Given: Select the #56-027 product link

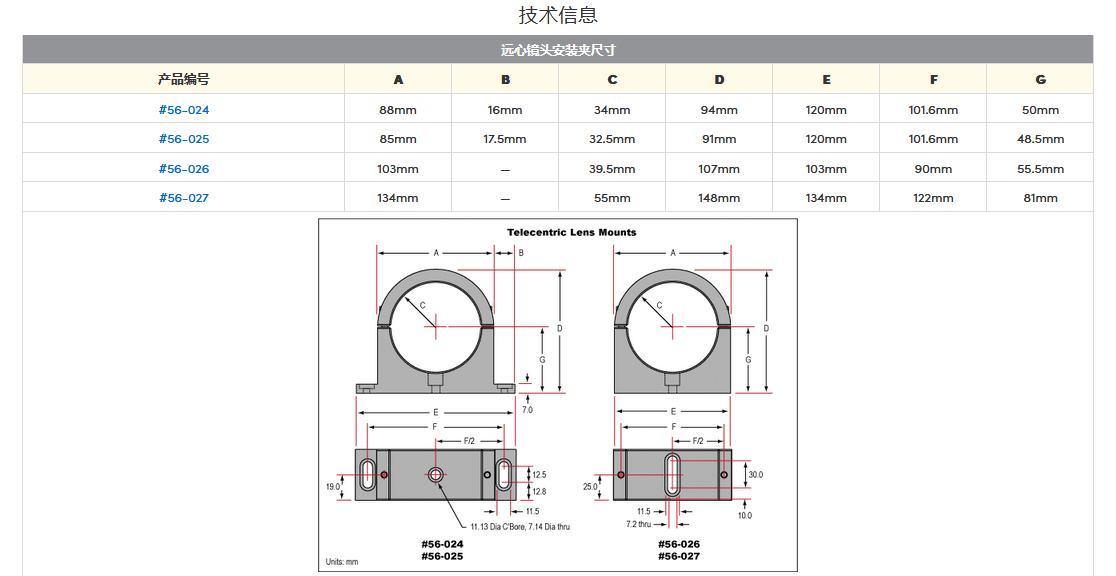Looking at the screenshot, I should tap(184, 198).
